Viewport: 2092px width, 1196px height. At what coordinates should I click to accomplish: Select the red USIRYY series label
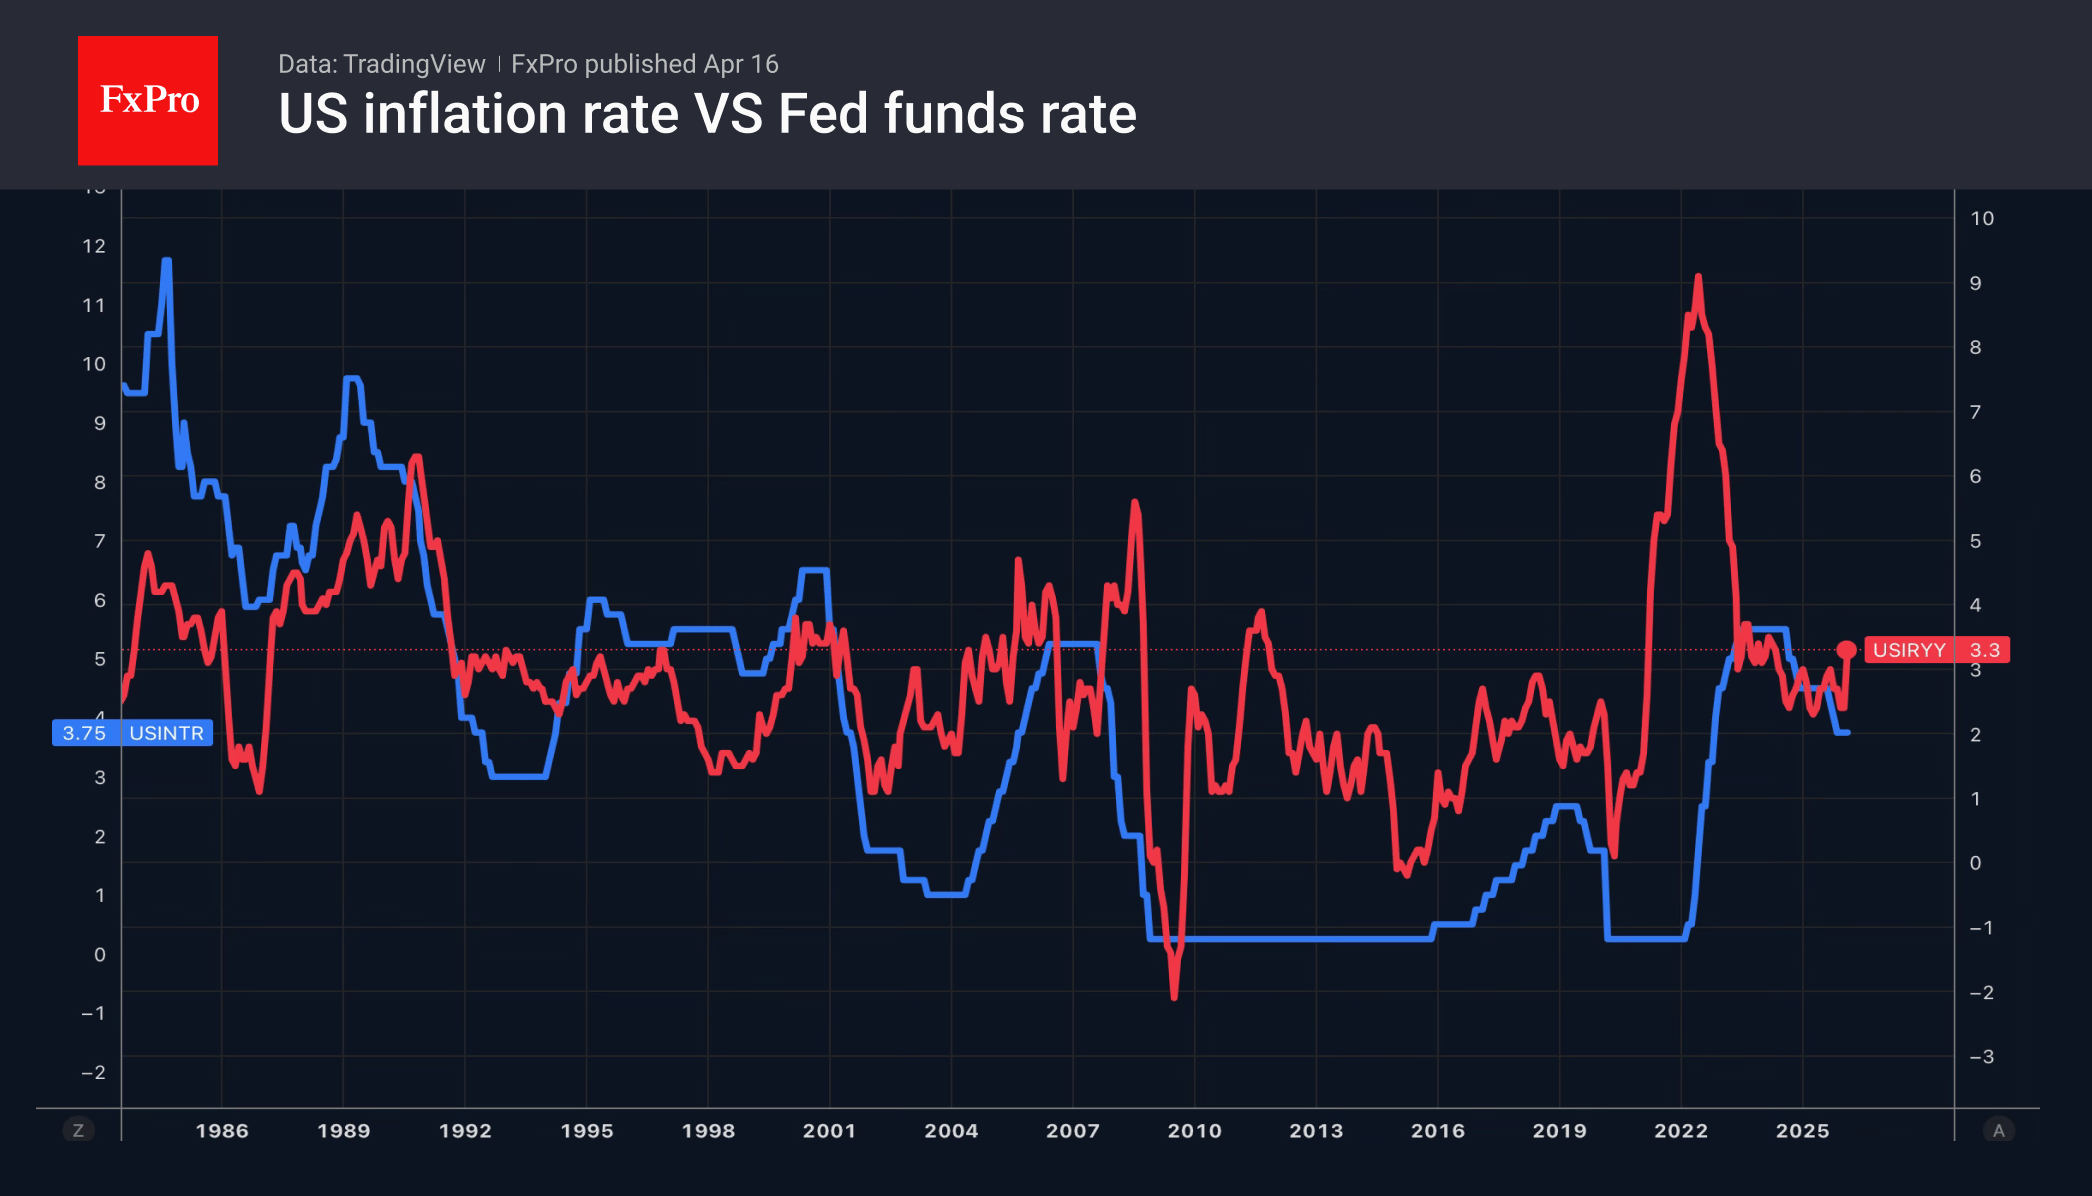click(1908, 650)
